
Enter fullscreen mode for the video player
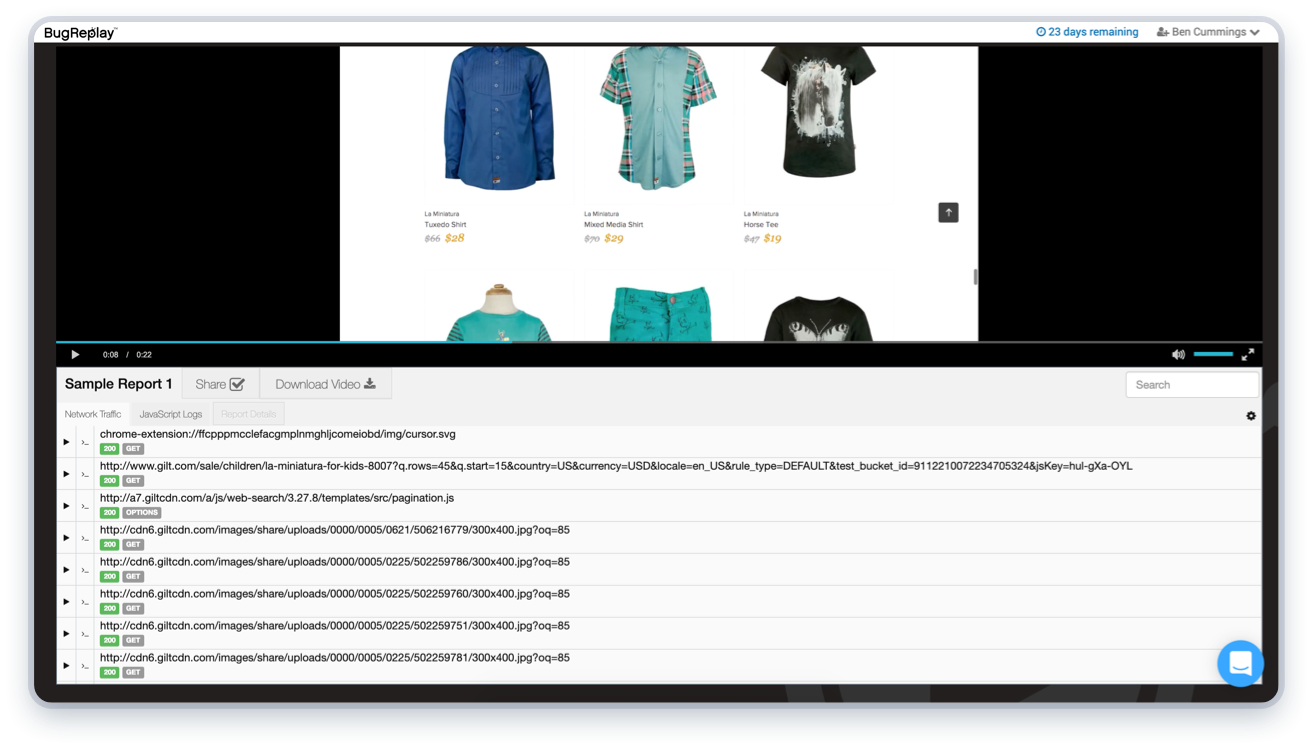pos(1248,354)
